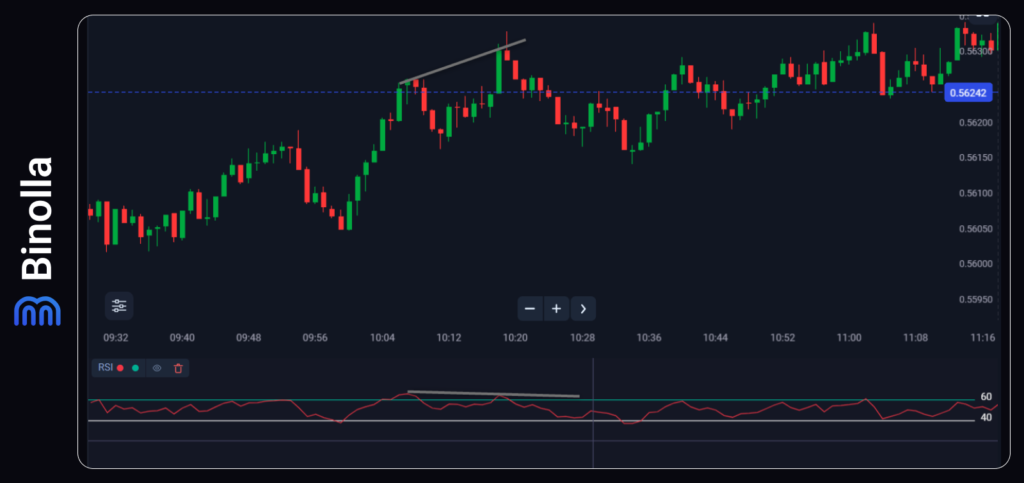Select the current price tag 0.56242
This screenshot has width=1024, height=483.
click(968, 93)
